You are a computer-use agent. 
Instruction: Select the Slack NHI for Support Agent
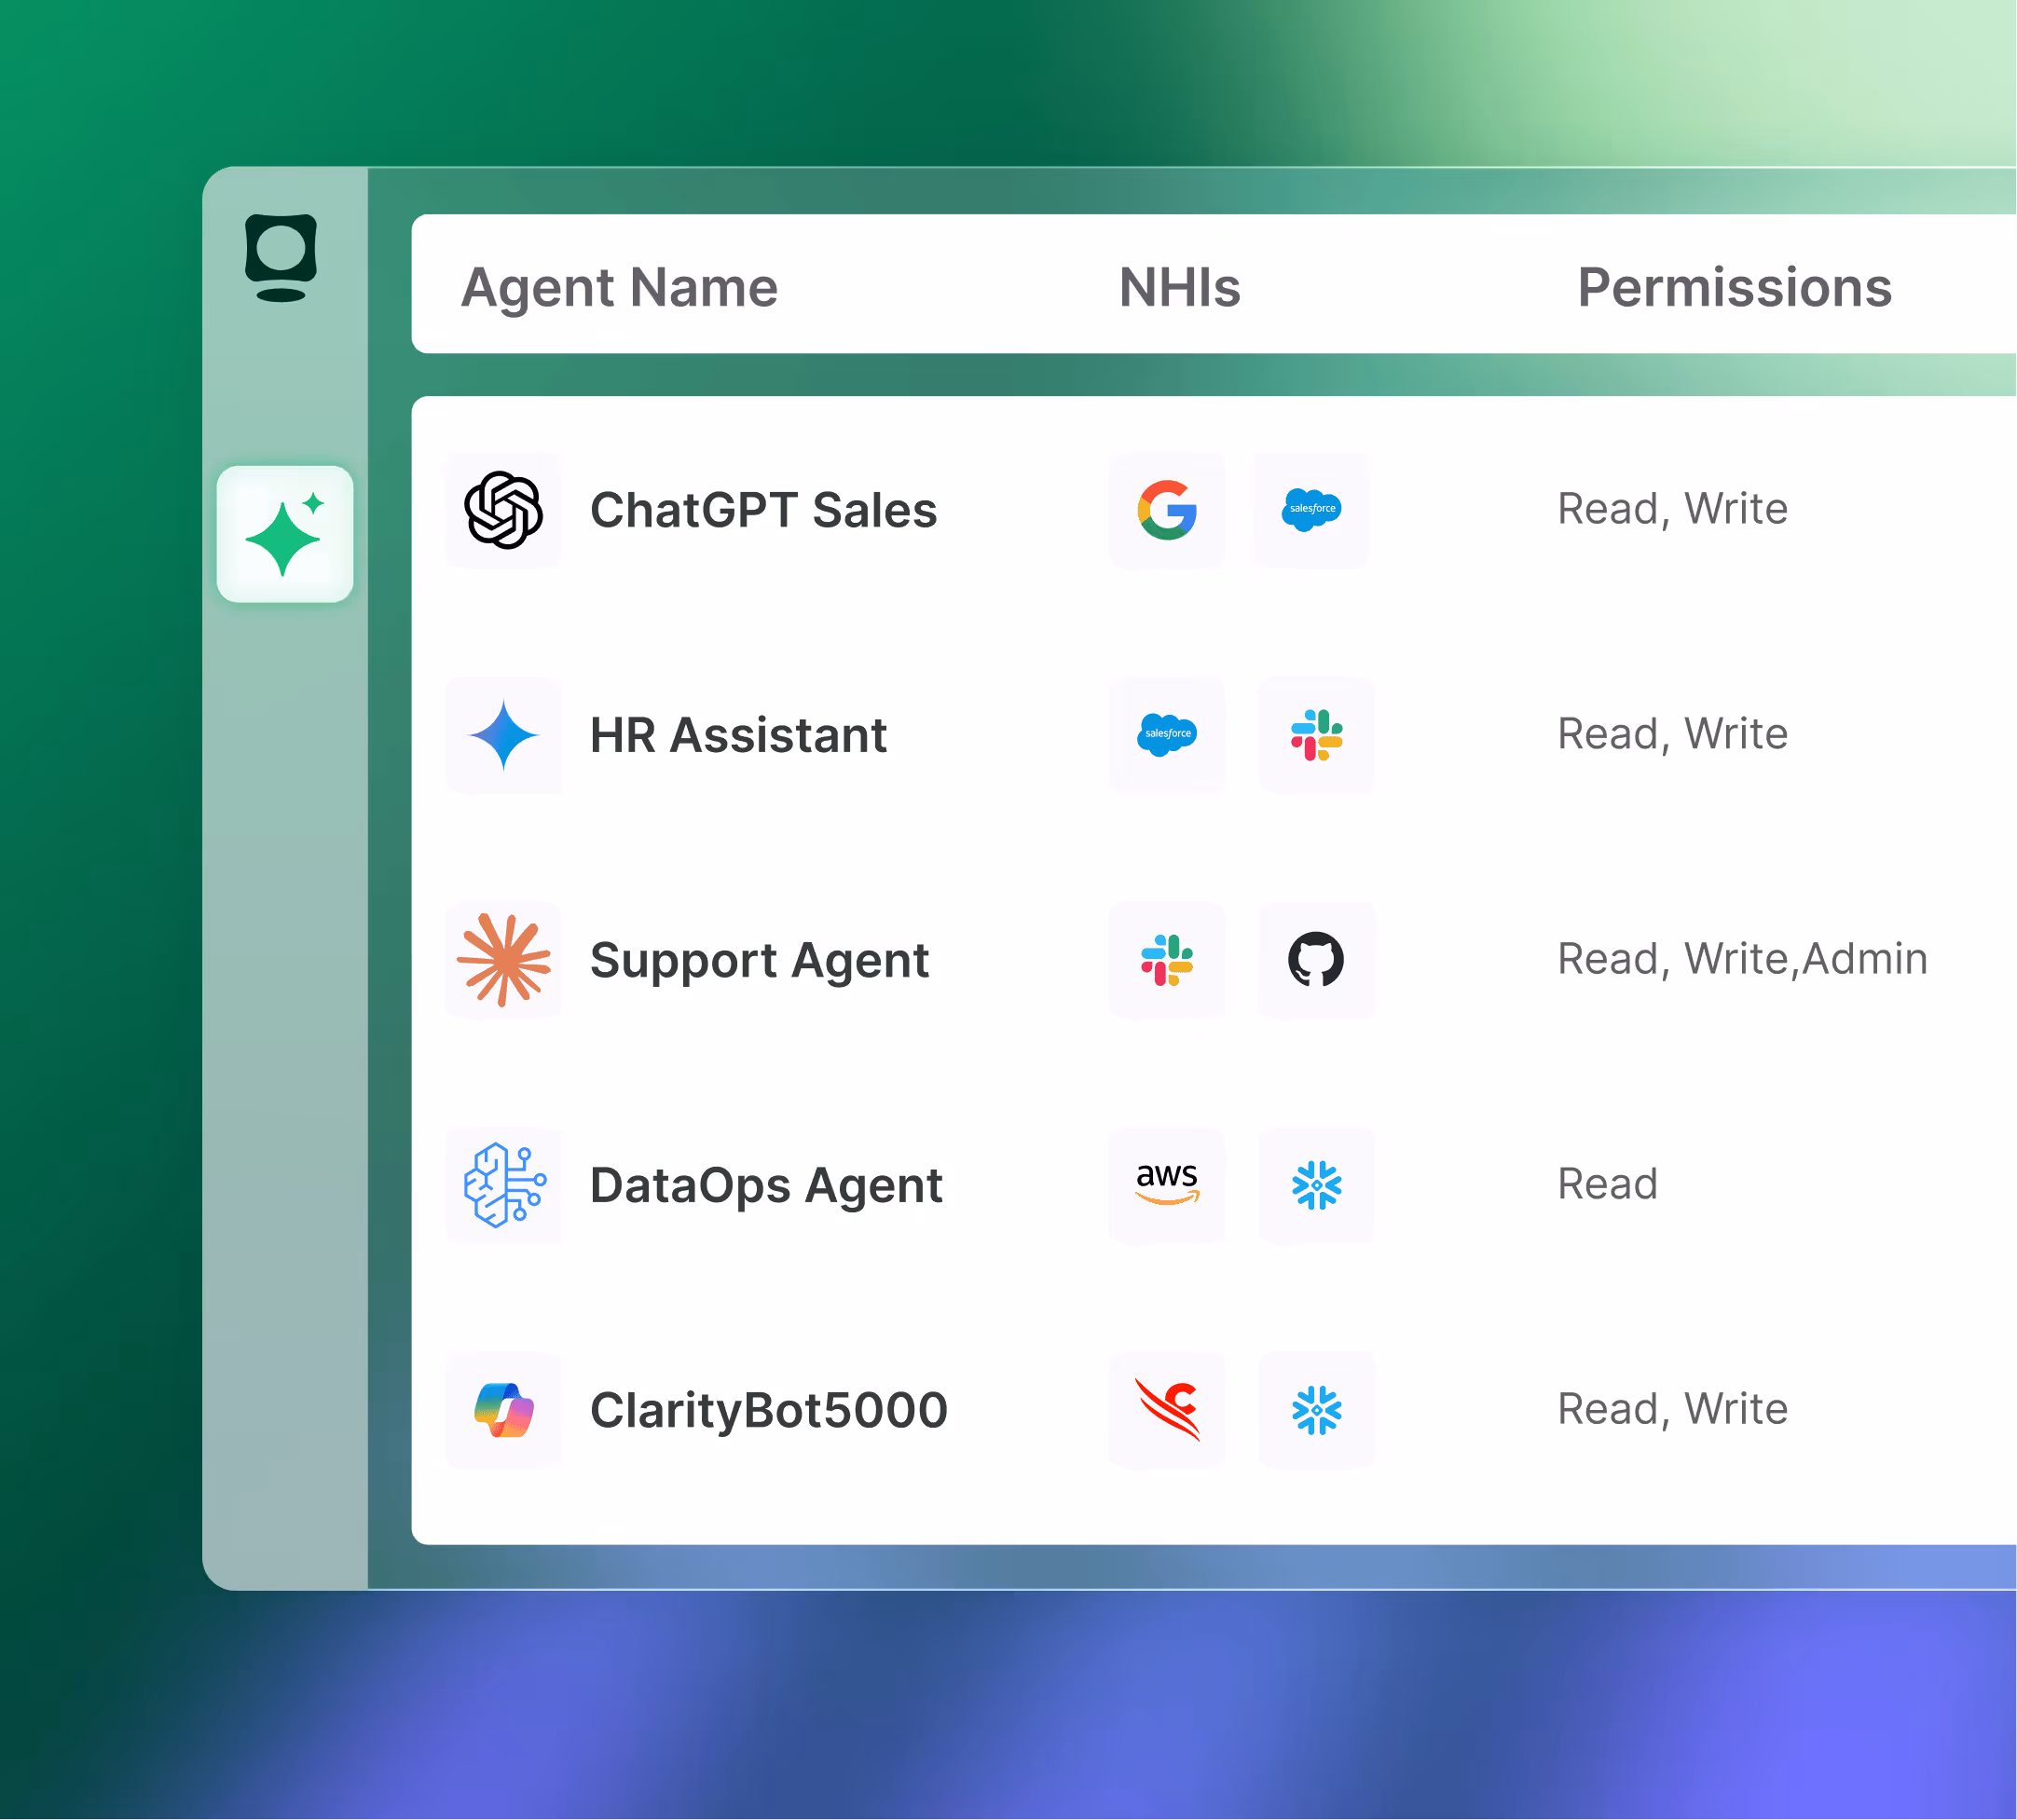(x=1167, y=960)
